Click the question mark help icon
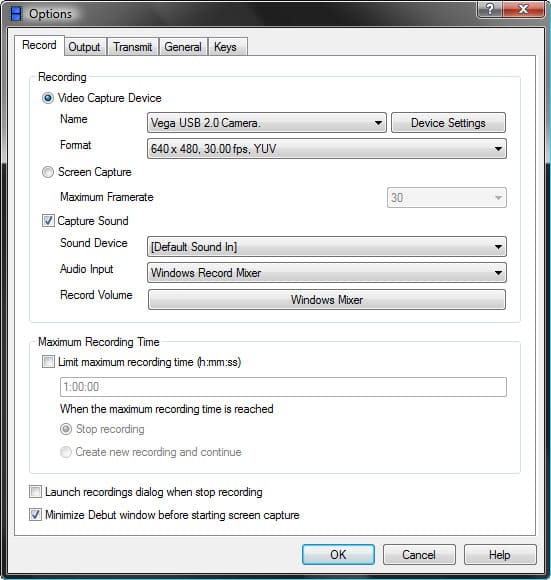Viewport: 551px width, 580px height. [489, 9]
